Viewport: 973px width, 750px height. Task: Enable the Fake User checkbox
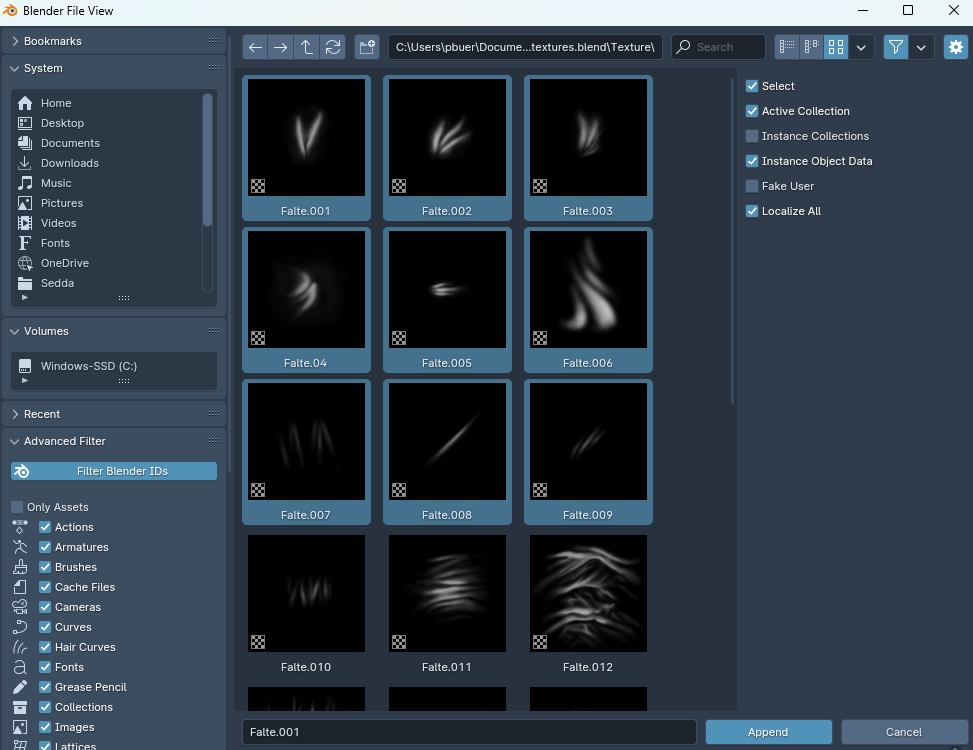coord(752,186)
